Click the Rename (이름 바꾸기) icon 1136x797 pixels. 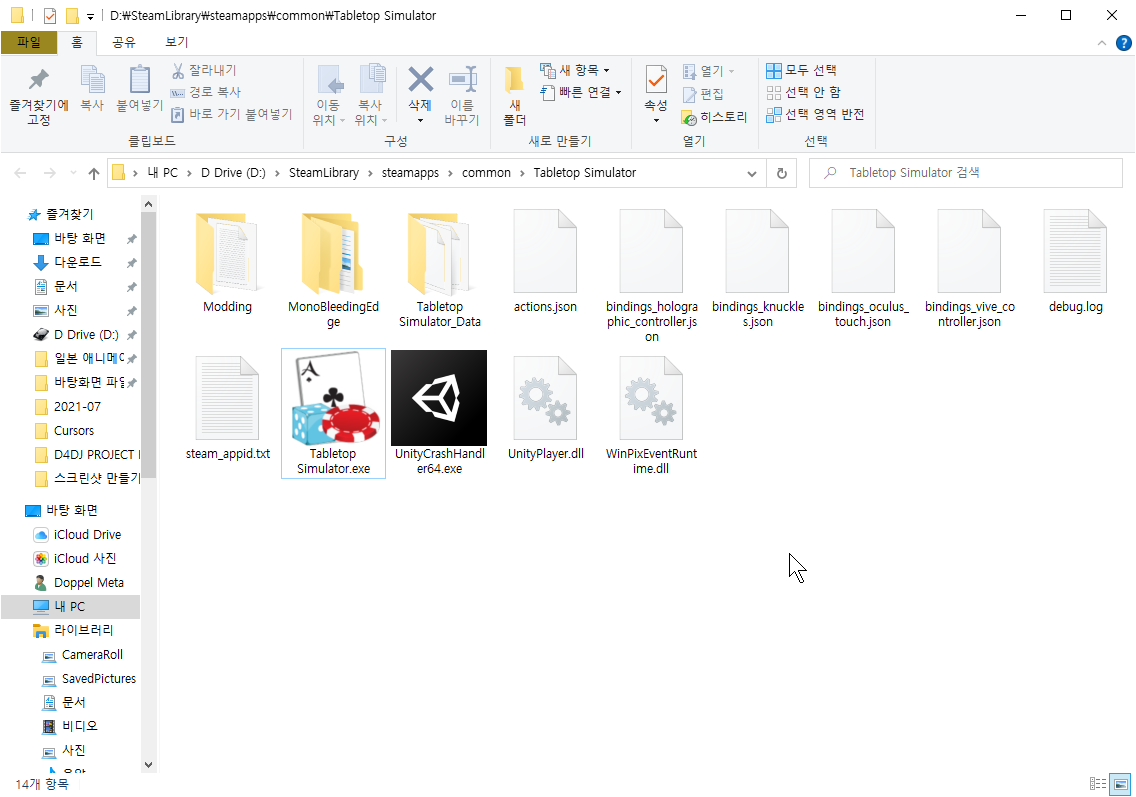click(462, 80)
